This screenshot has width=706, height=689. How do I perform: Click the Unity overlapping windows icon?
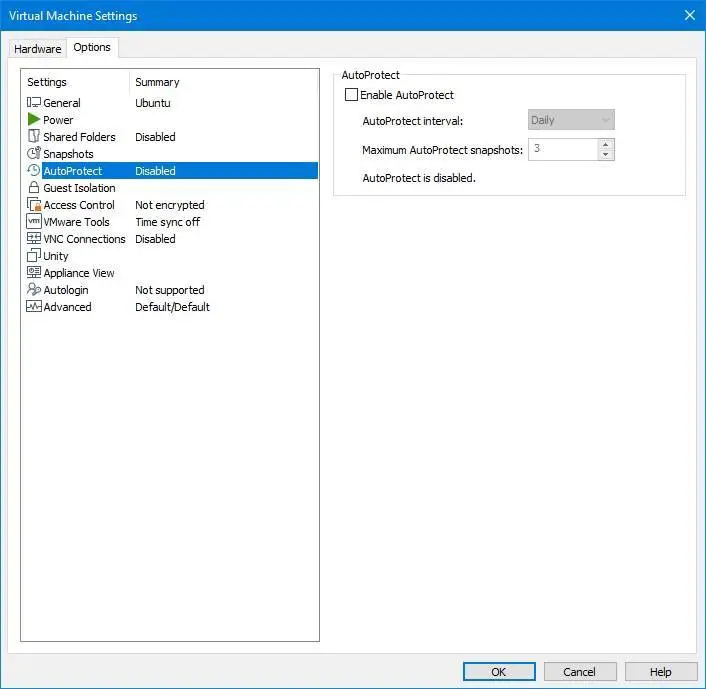(34, 255)
